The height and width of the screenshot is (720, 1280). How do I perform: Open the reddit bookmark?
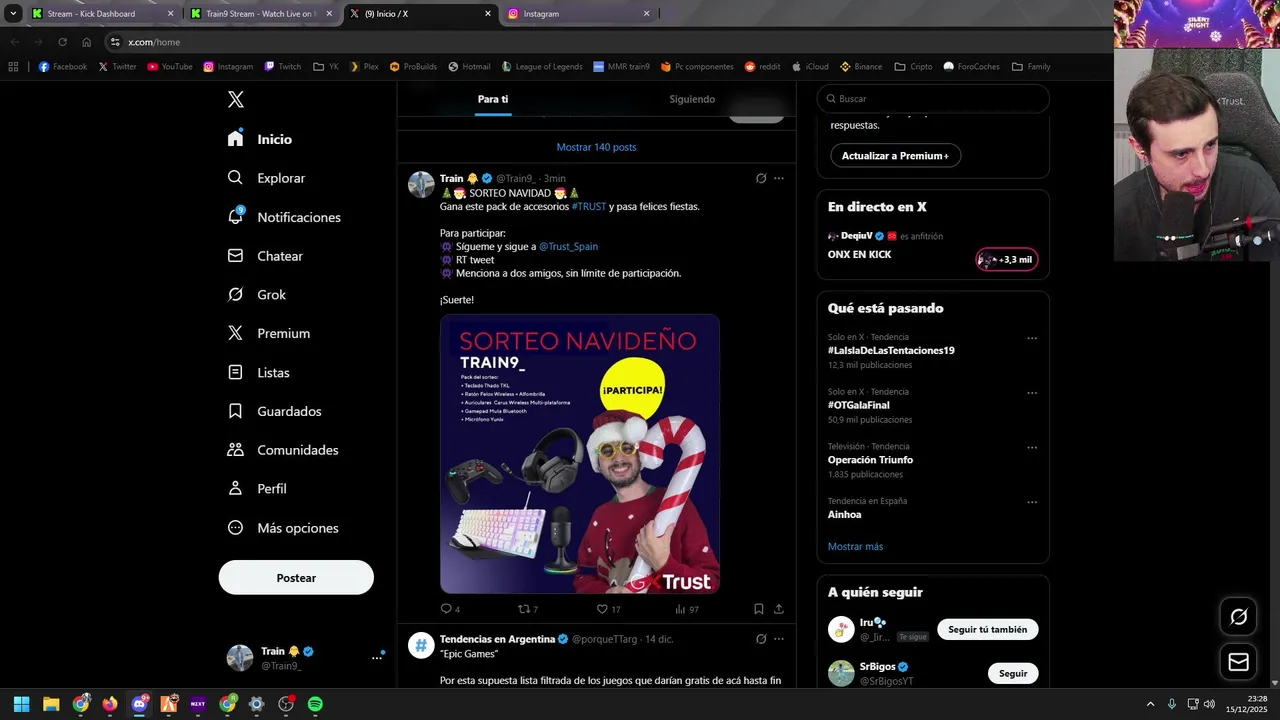pyautogui.click(x=762, y=67)
